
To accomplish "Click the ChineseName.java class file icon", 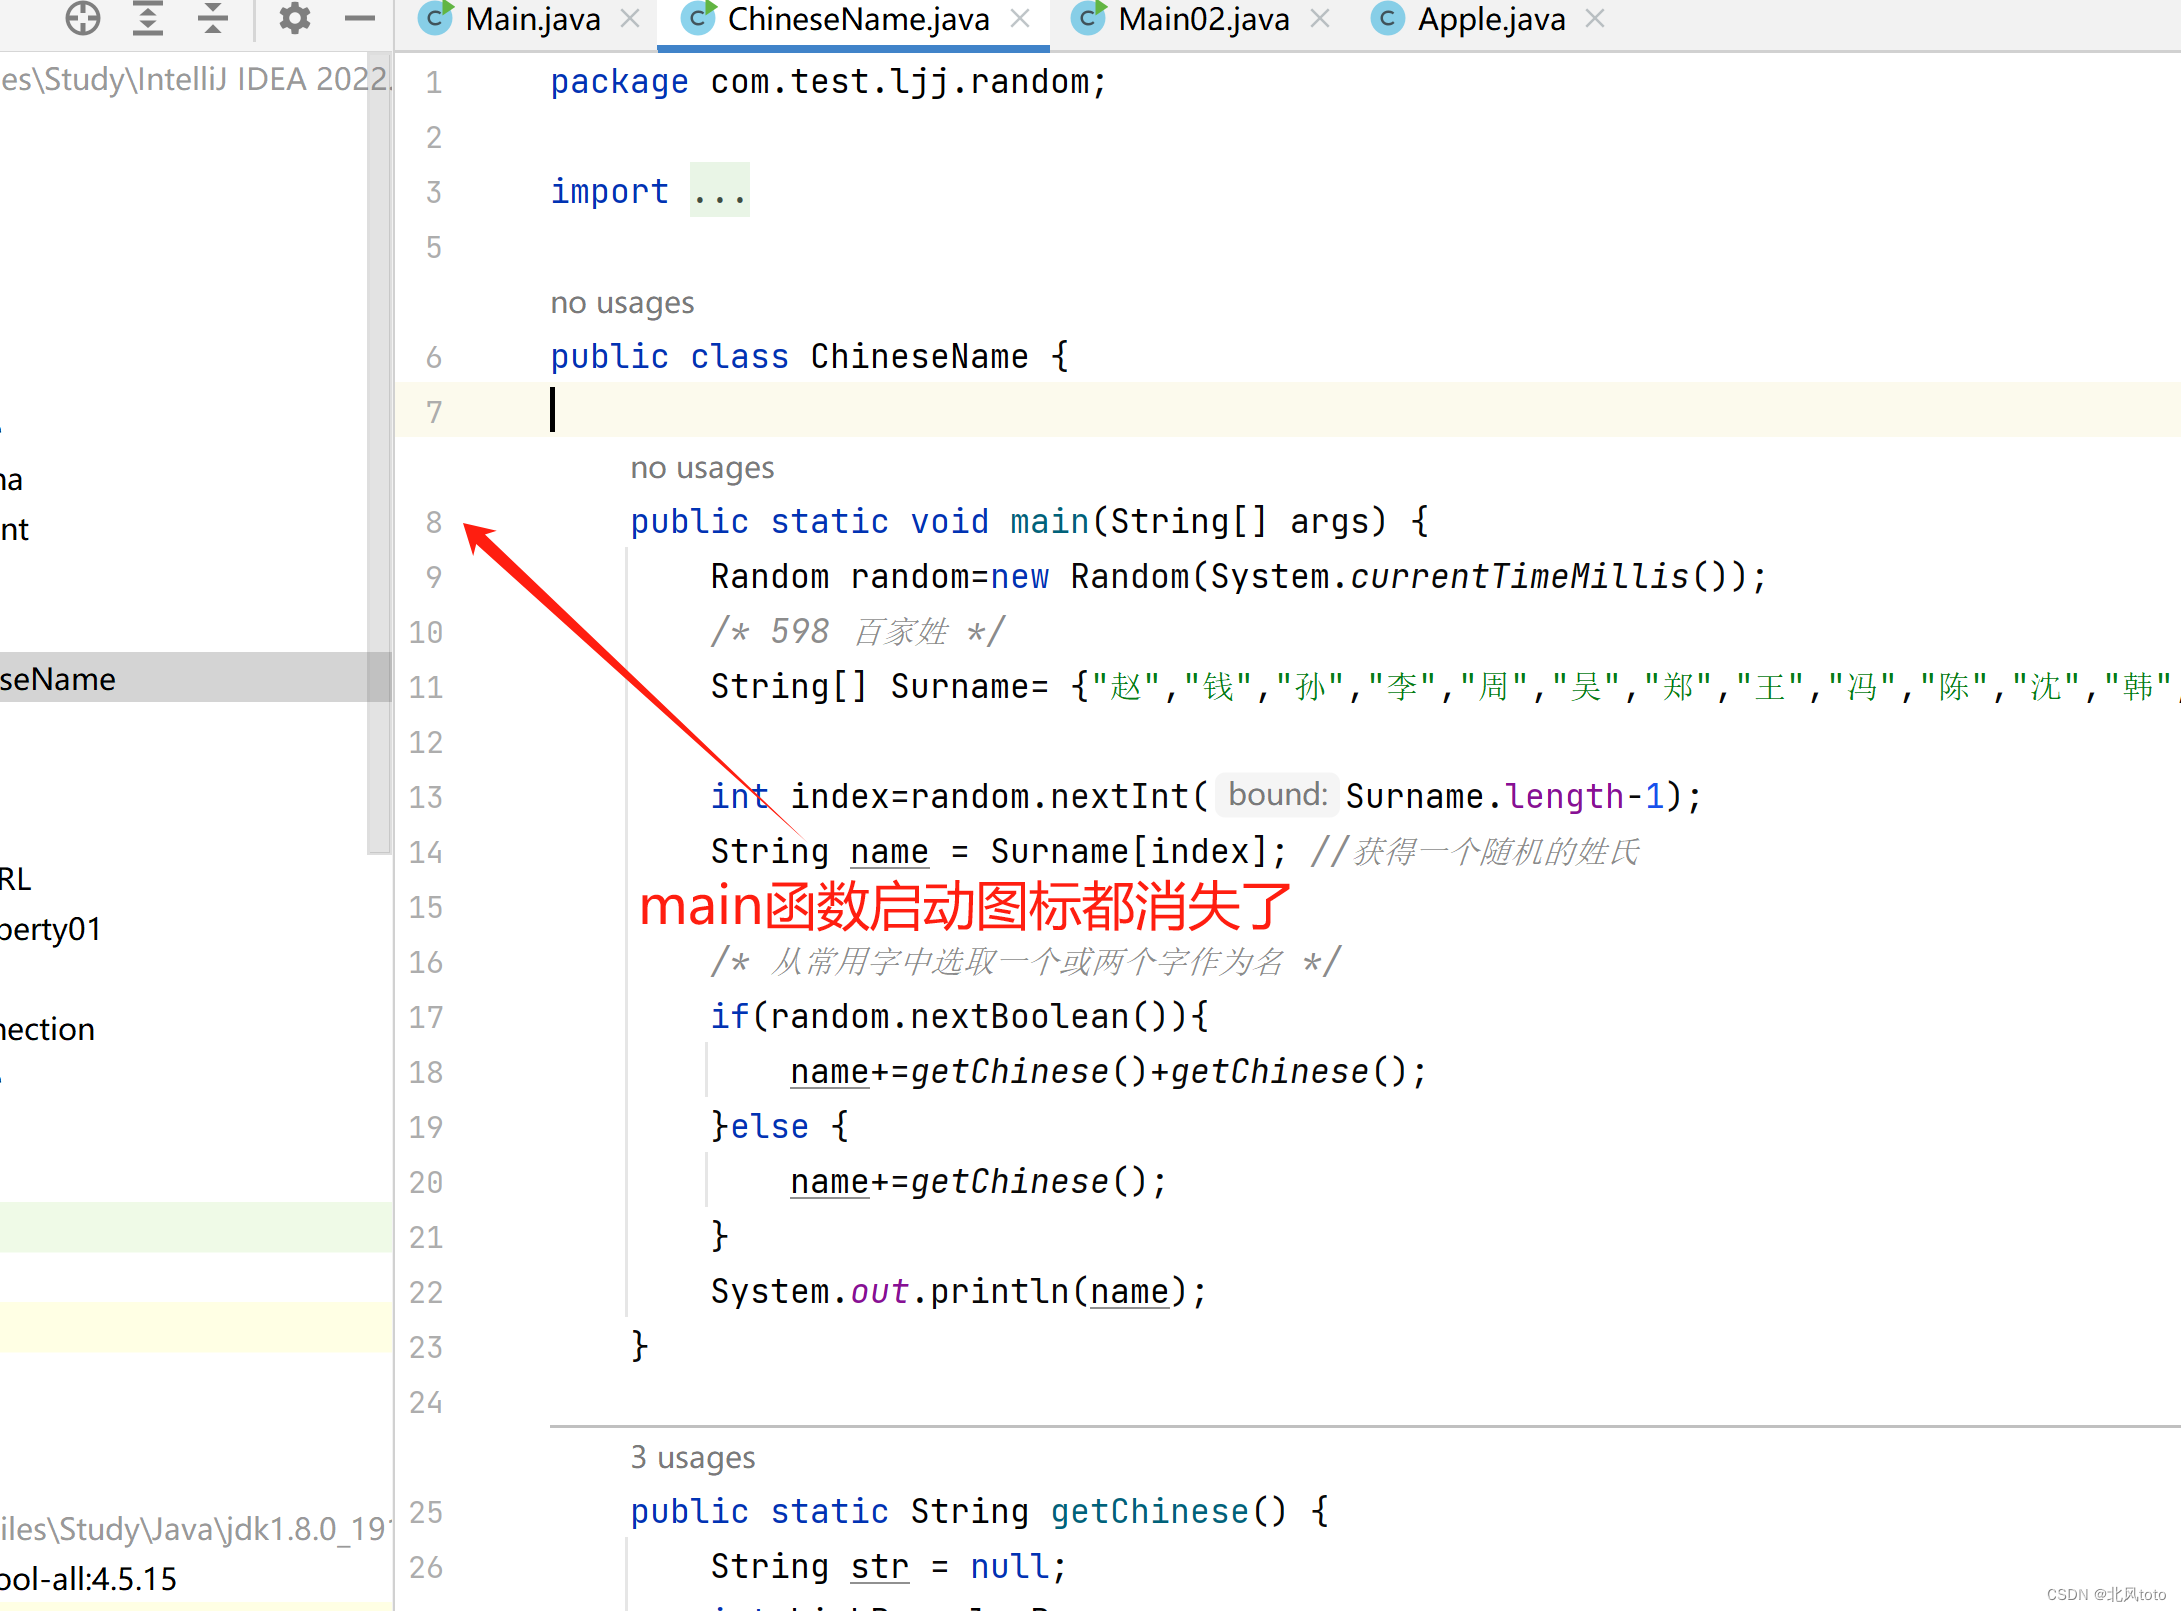I will click(698, 18).
